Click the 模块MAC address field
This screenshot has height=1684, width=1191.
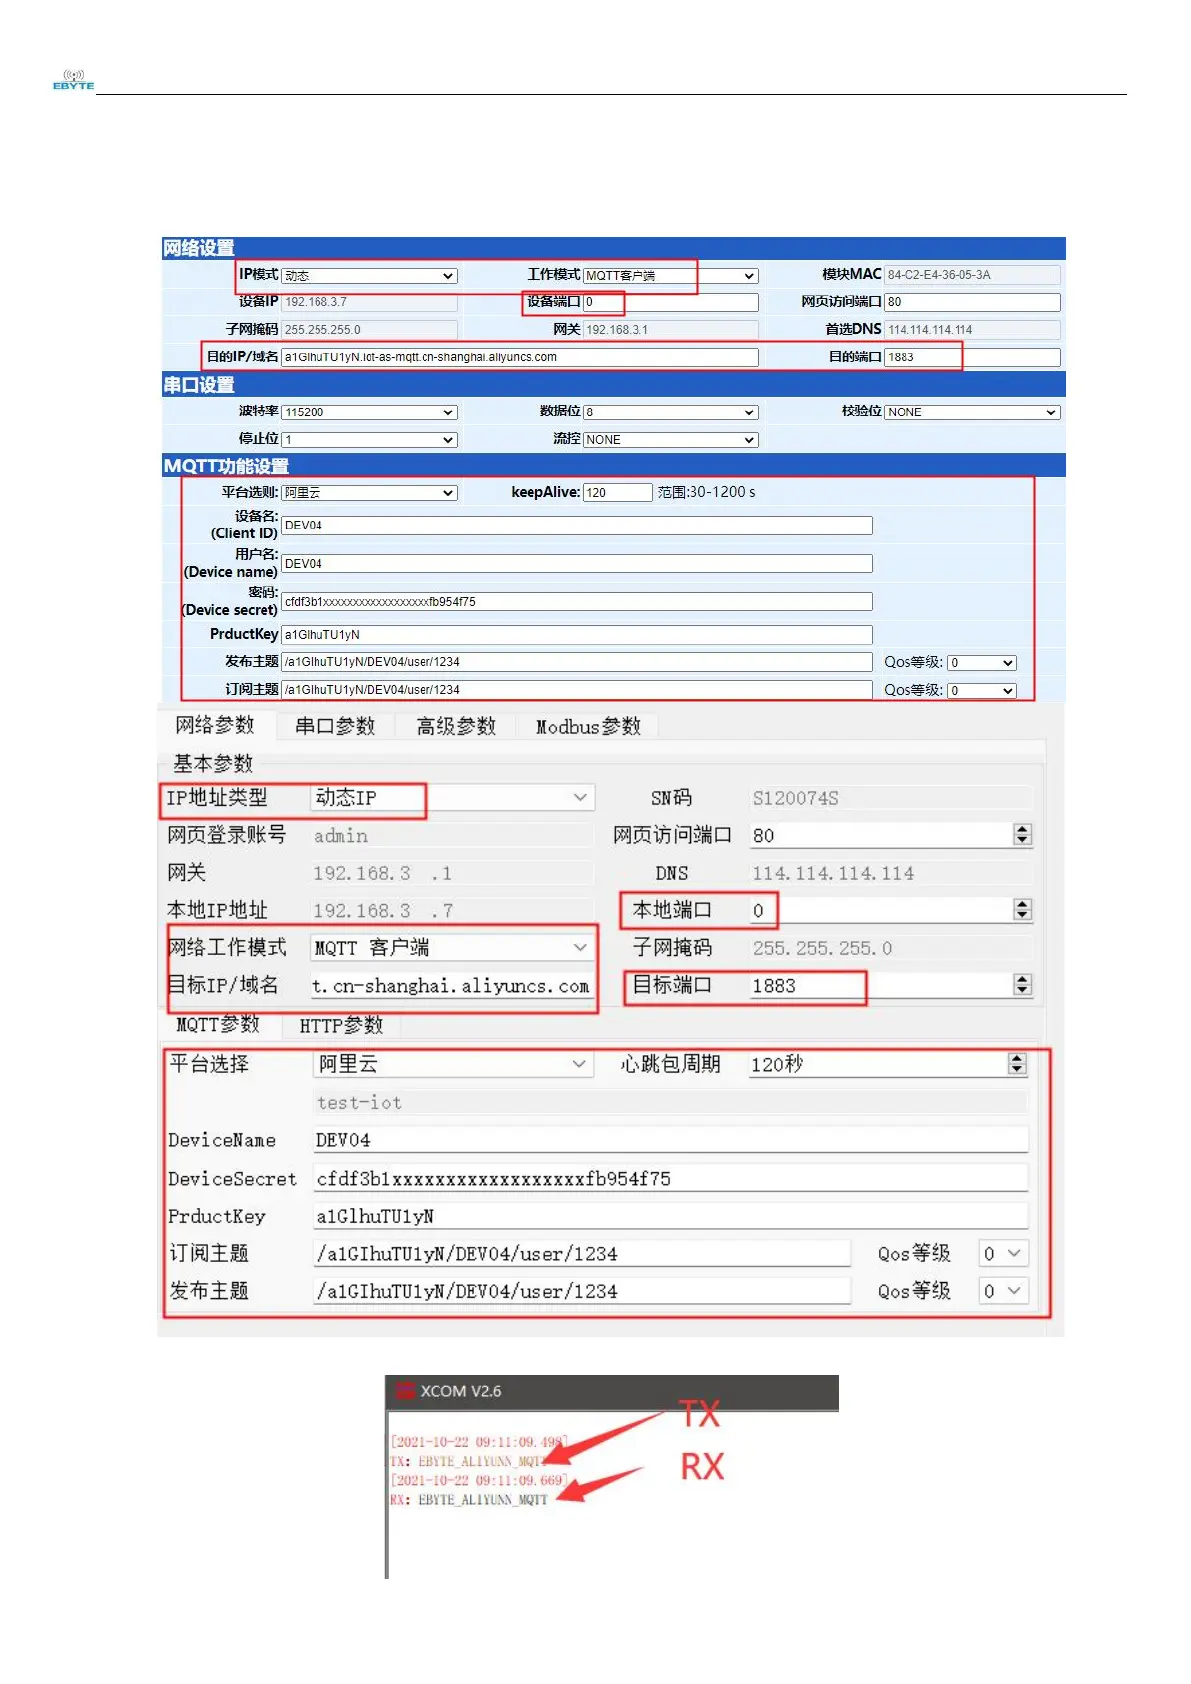coord(972,275)
